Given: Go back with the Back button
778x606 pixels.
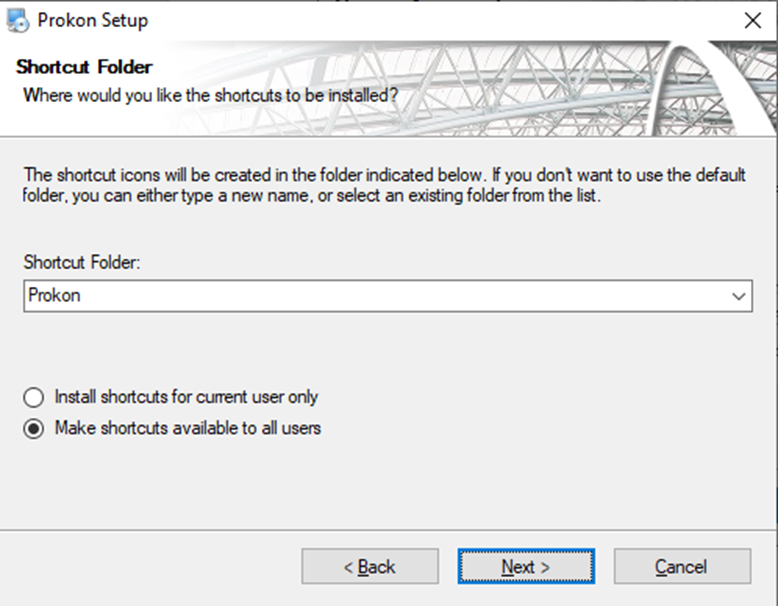Looking at the screenshot, I should [x=370, y=567].
